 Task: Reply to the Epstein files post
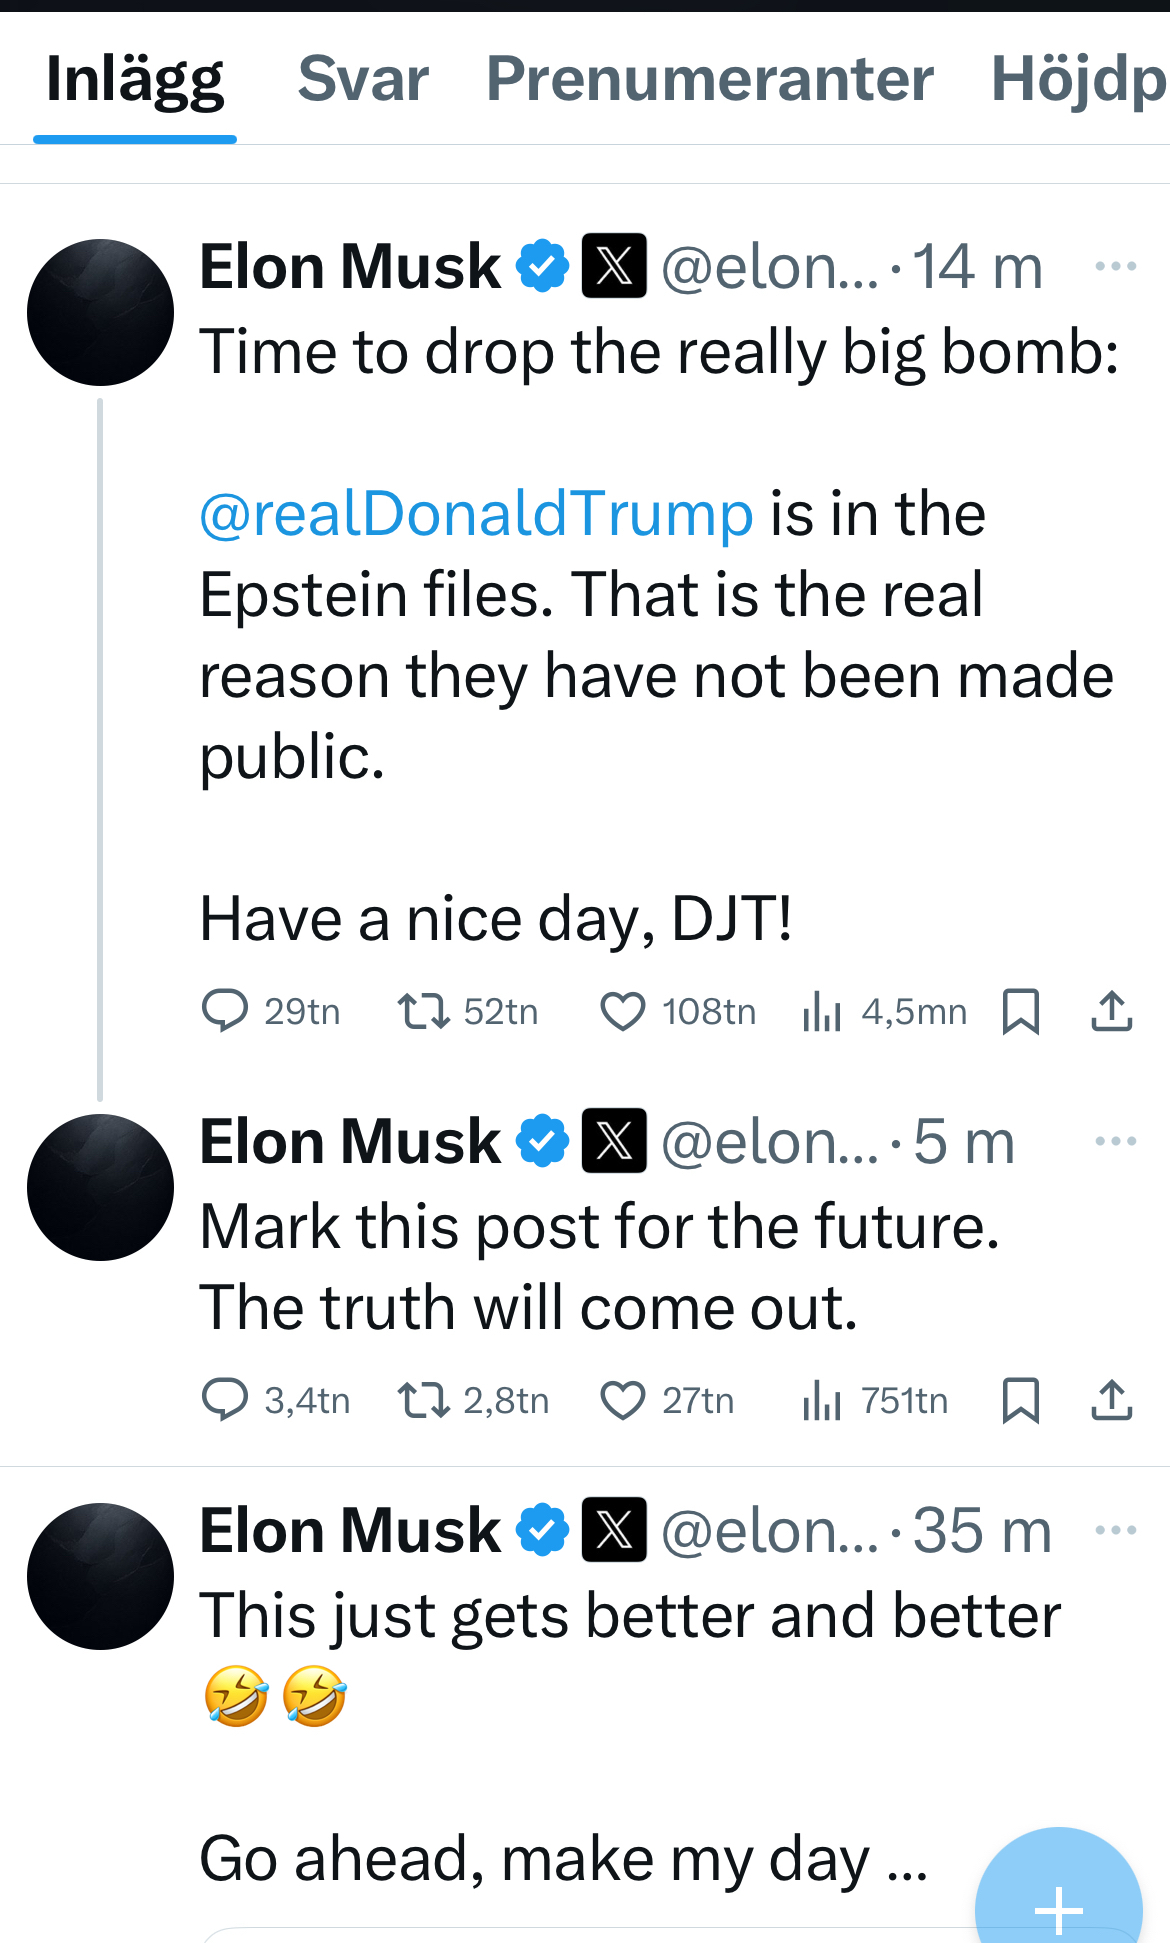(x=225, y=1011)
